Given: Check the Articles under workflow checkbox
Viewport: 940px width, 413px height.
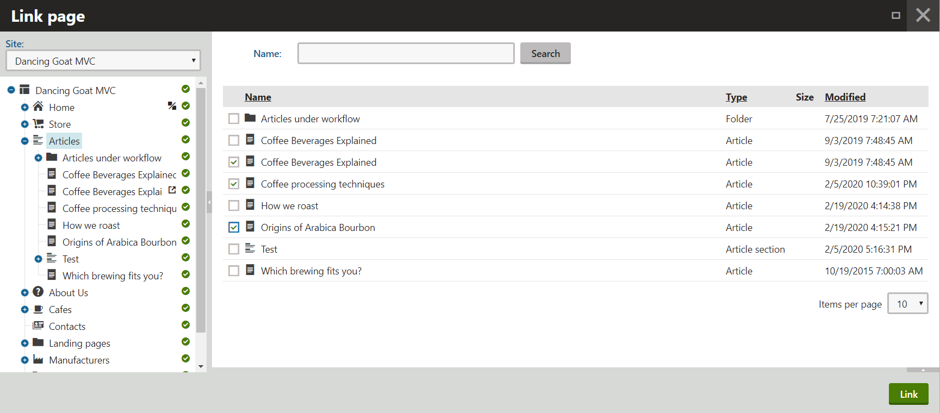Looking at the screenshot, I should 234,119.
